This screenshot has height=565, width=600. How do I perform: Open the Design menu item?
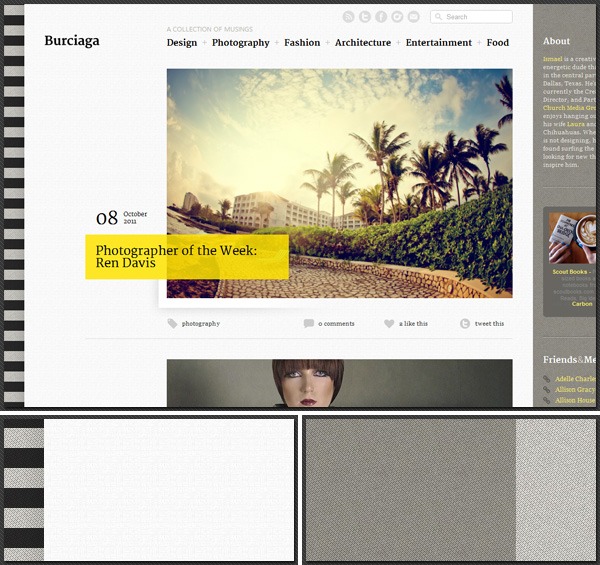[x=182, y=43]
